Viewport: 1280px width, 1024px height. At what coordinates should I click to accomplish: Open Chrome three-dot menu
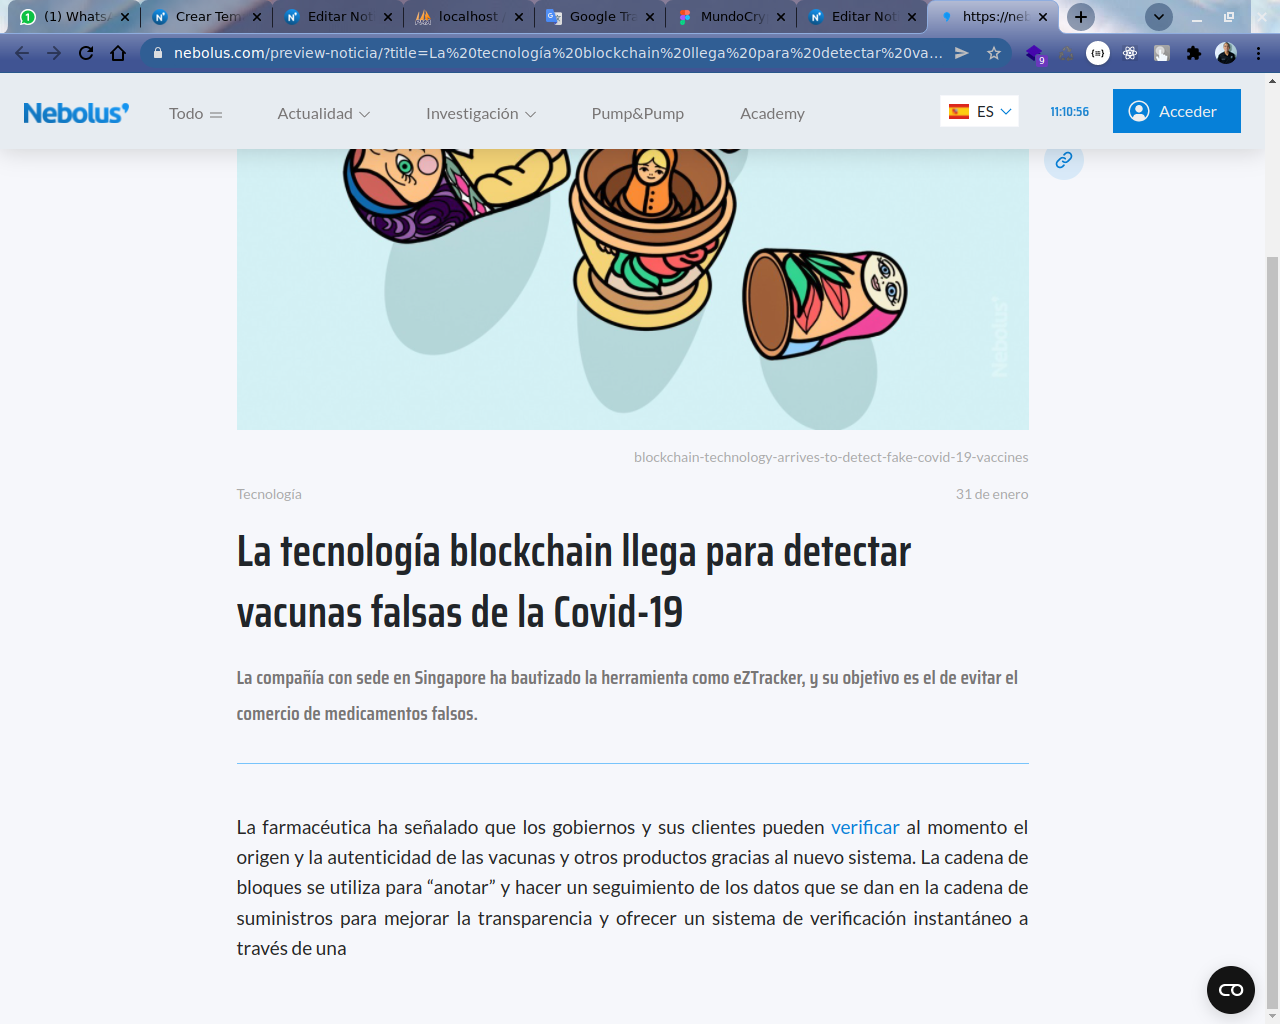click(1258, 53)
